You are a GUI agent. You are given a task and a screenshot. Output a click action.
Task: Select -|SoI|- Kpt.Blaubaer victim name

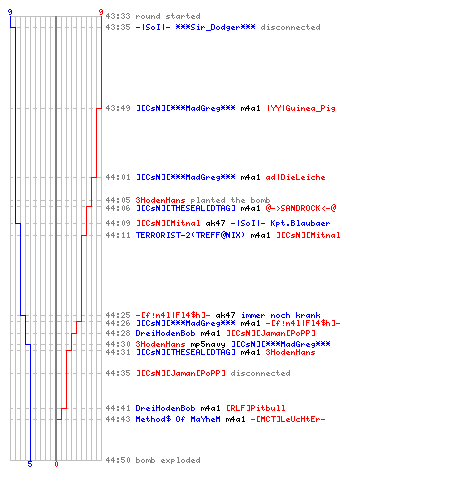(x=280, y=223)
